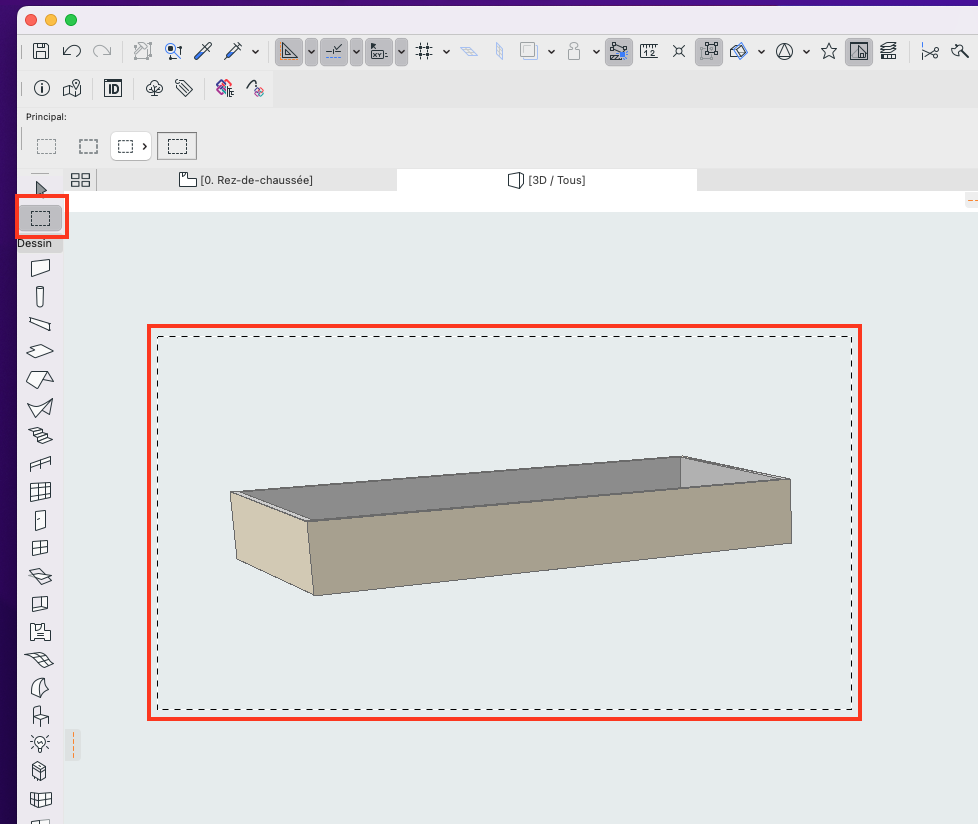Choose the Wall tool under Dessin

[x=41, y=268]
